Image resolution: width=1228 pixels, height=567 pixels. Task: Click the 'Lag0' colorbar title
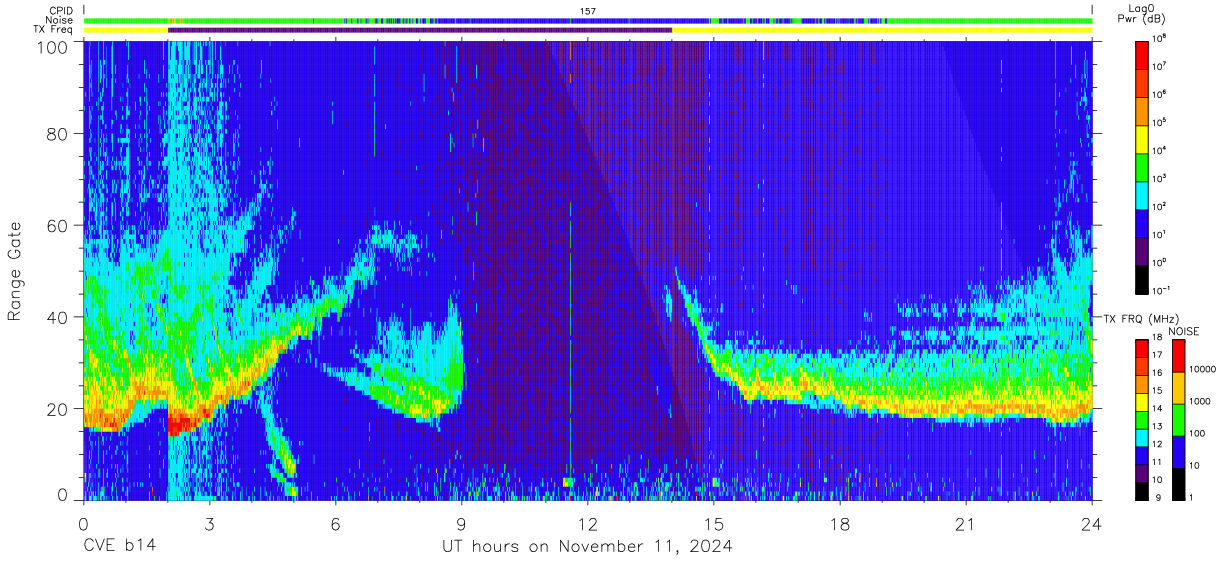pyautogui.click(x=1142, y=7)
